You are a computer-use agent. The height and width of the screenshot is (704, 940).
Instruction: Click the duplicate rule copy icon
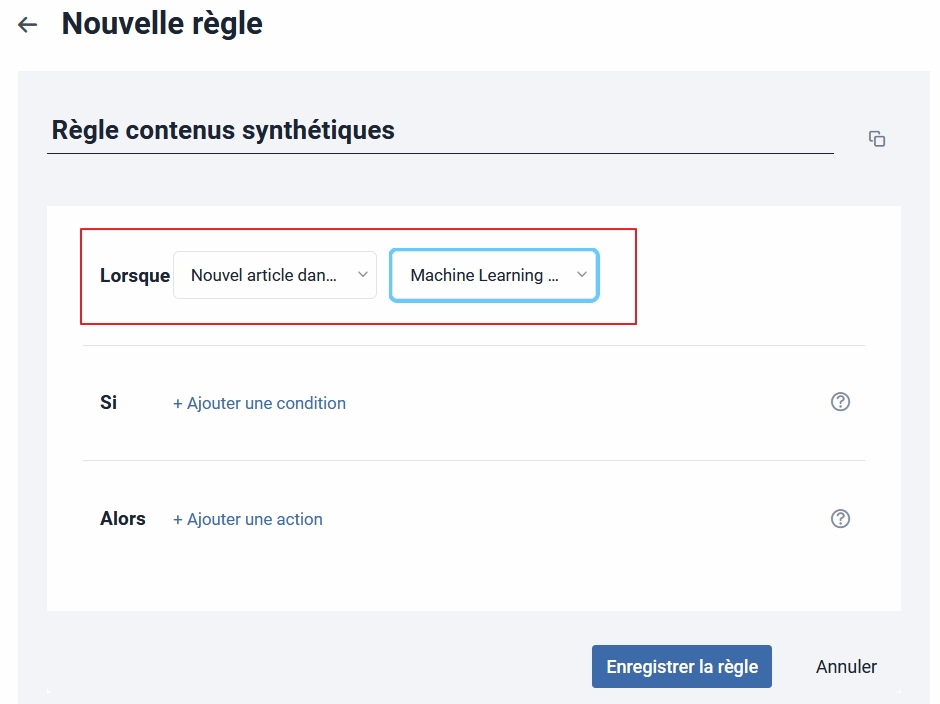tap(876, 139)
